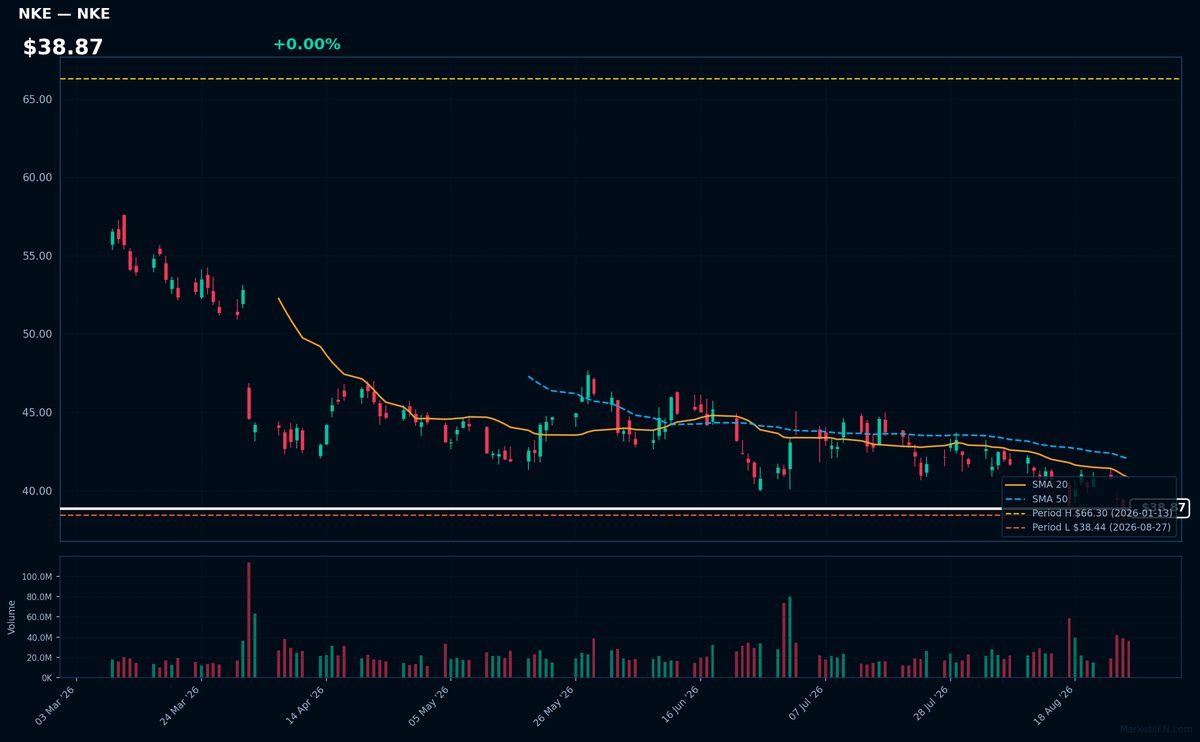This screenshot has width=1200, height=742.
Task: Click the 0K volume axis label
Action: [46, 678]
